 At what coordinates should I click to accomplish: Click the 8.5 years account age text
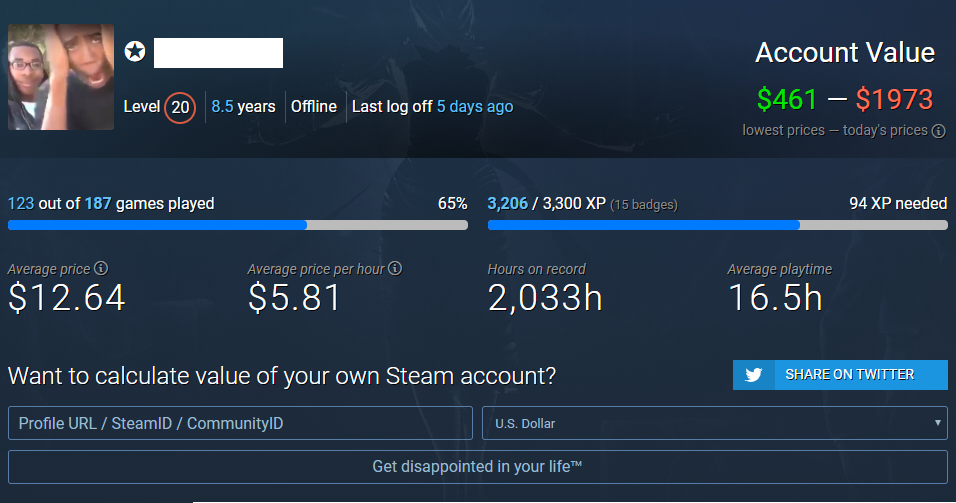click(243, 106)
